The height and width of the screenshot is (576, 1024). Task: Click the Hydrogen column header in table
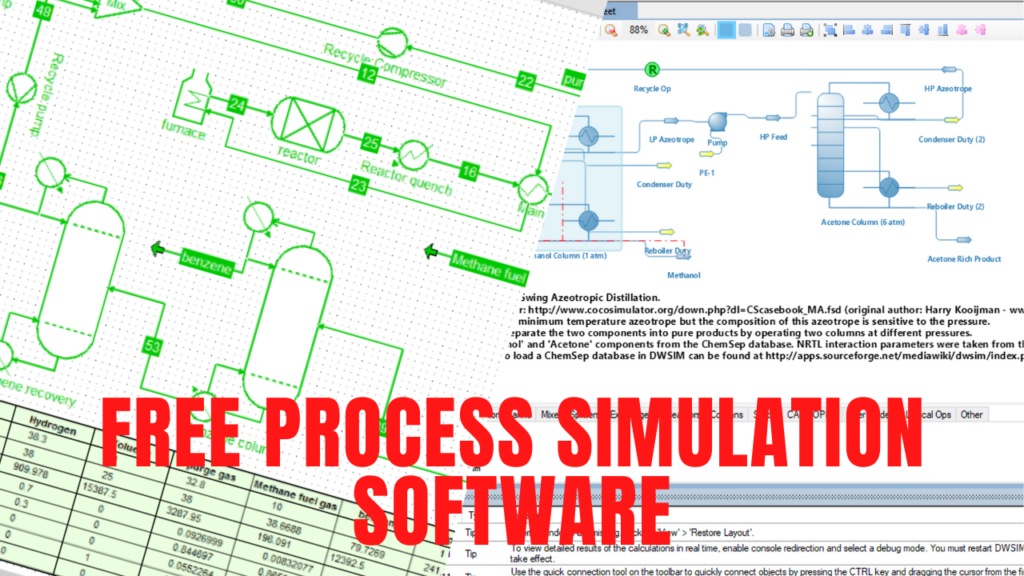pyautogui.click(x=52, y=426)
